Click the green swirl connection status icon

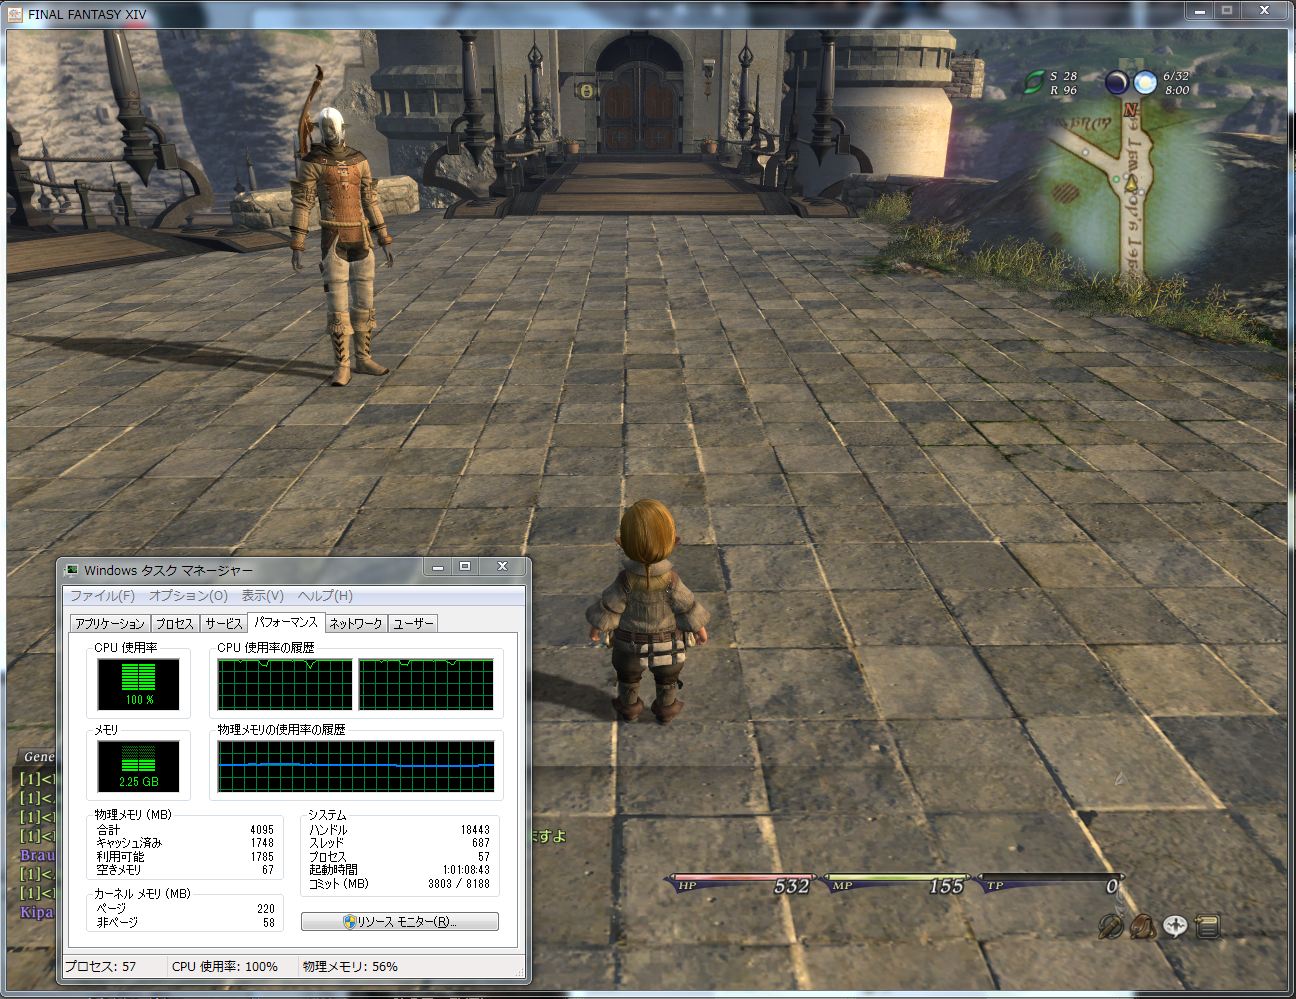click(x=1033, y=82)
